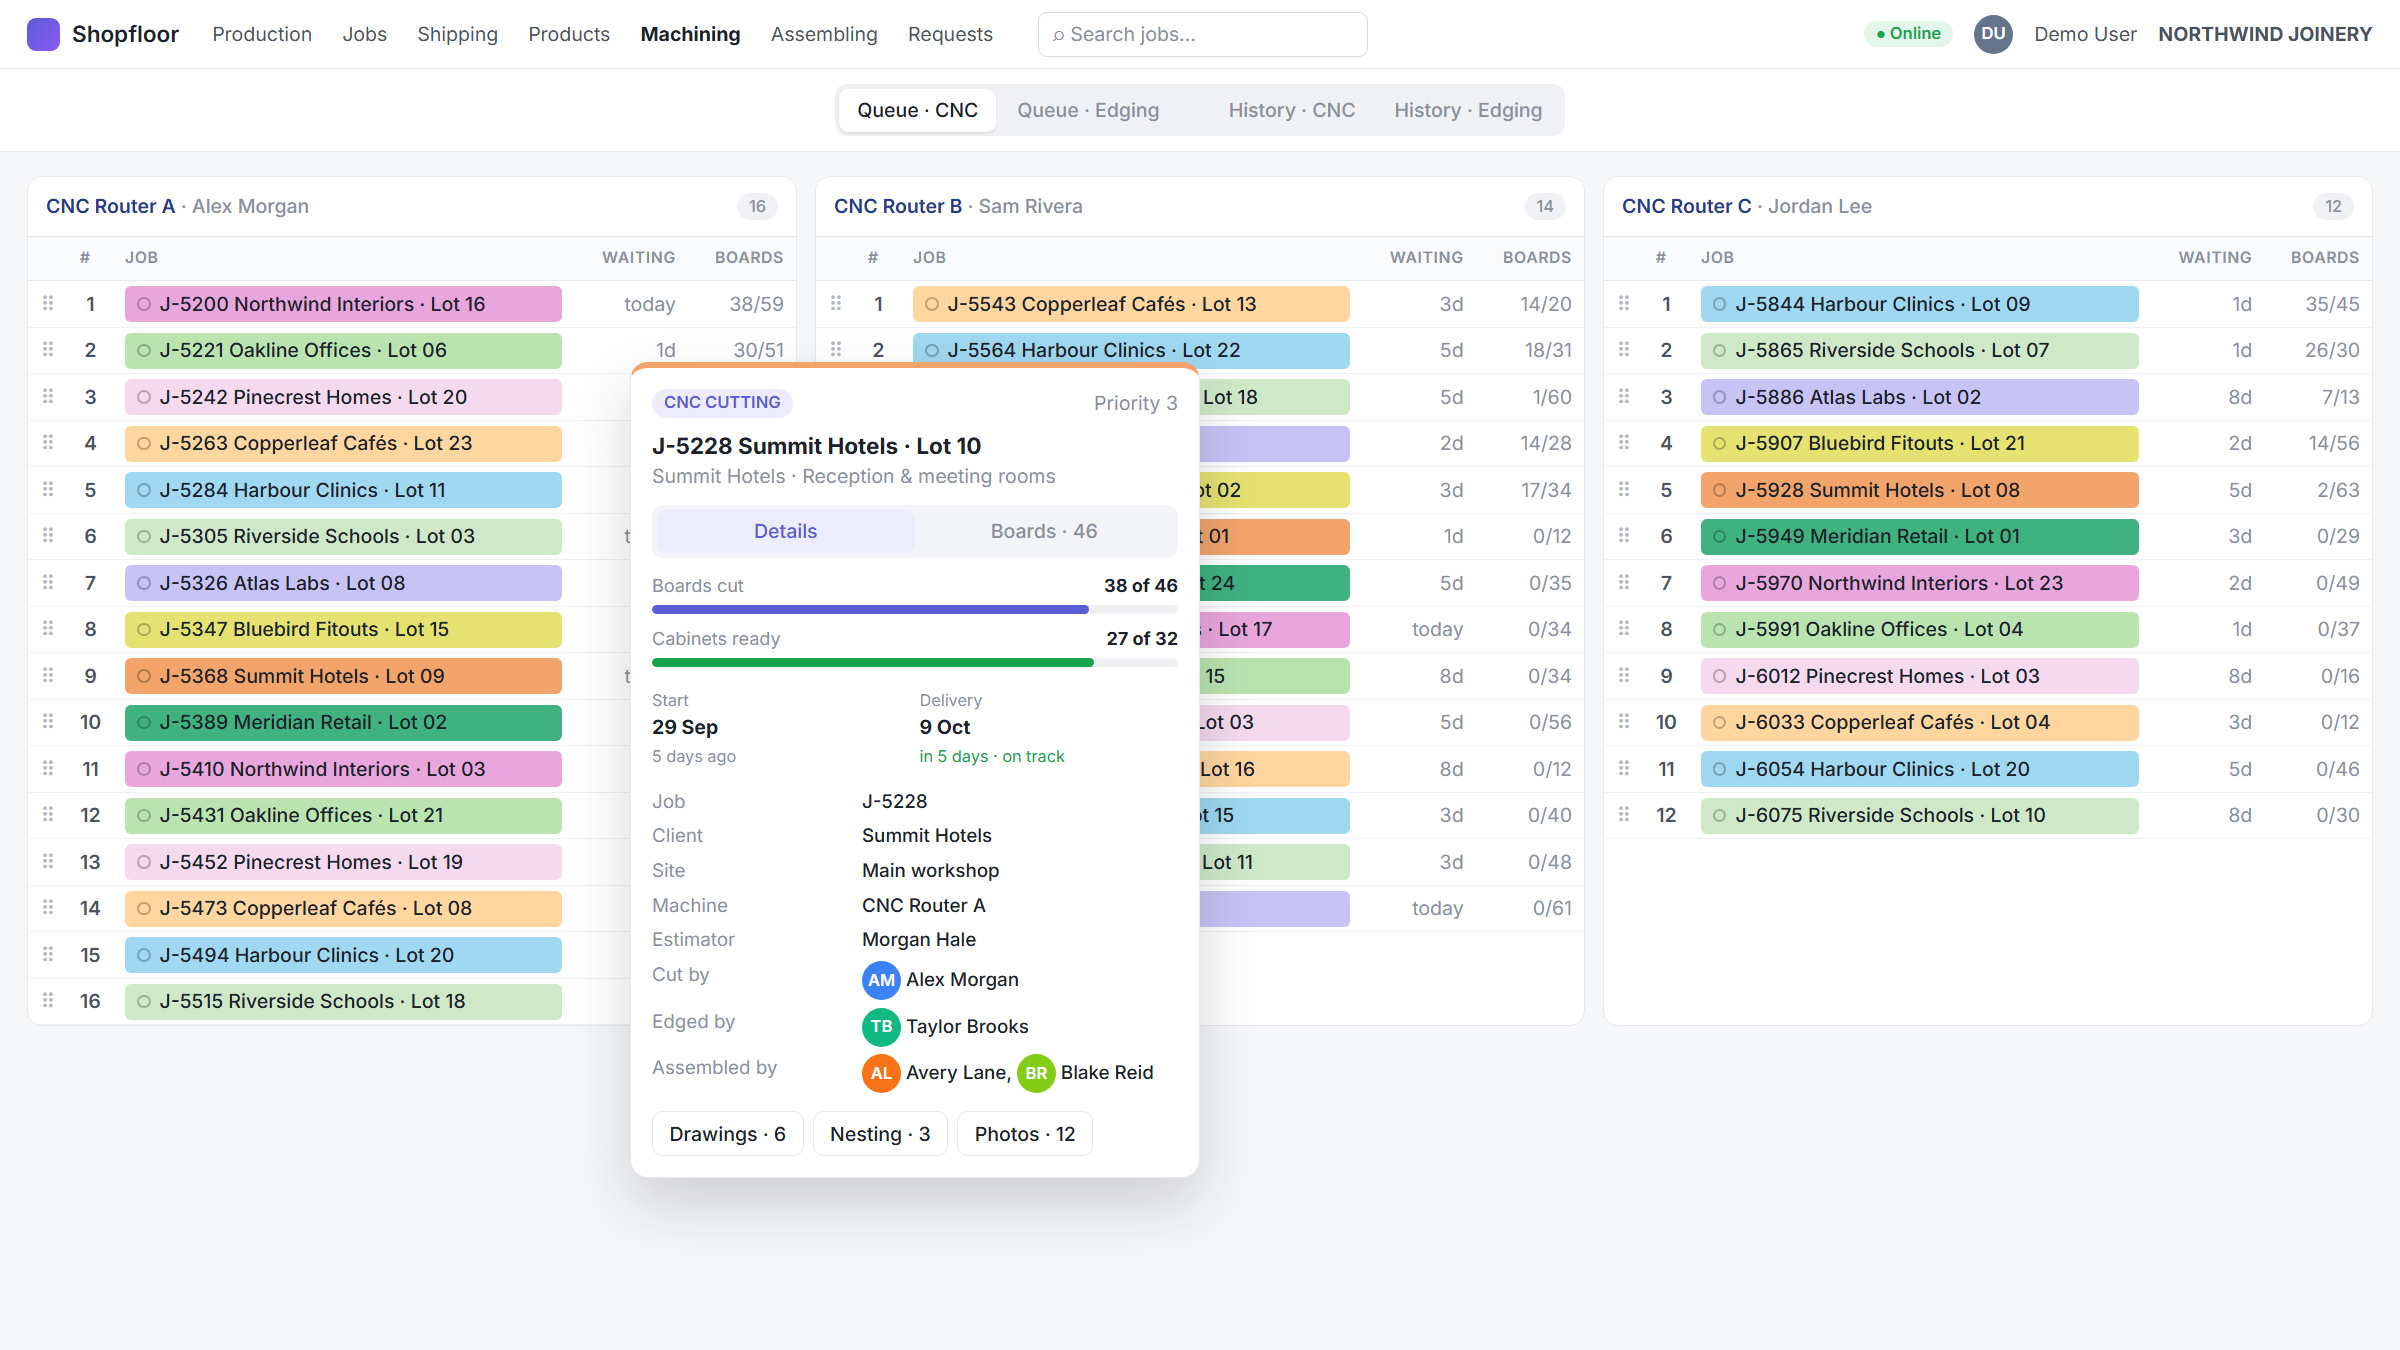Click the DU user avatar
The image size is (2400, 1350).
point(1993,34)
